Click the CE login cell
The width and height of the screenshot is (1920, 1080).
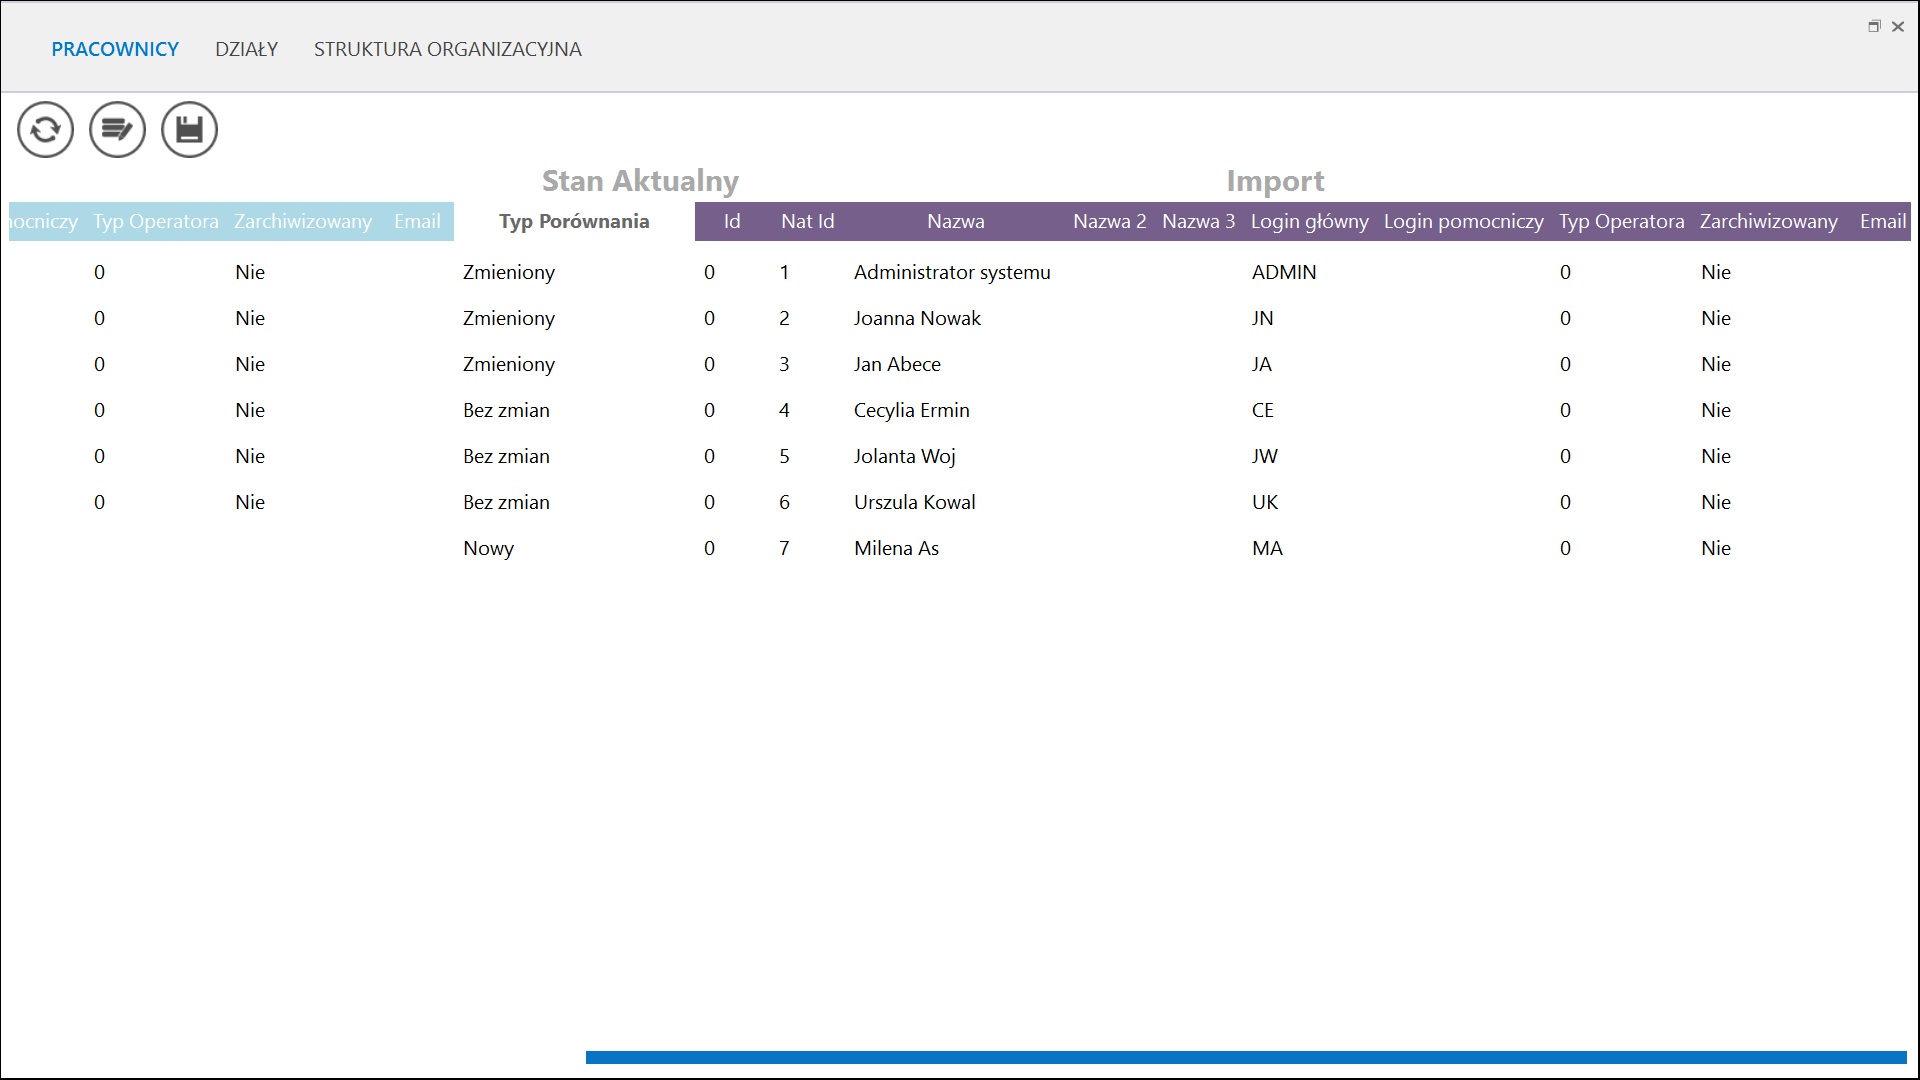(1263, 410)
